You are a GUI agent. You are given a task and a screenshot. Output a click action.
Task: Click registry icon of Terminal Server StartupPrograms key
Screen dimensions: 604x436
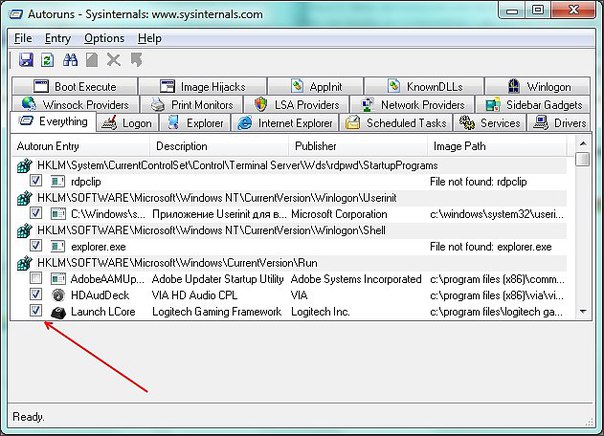(24, 166)
